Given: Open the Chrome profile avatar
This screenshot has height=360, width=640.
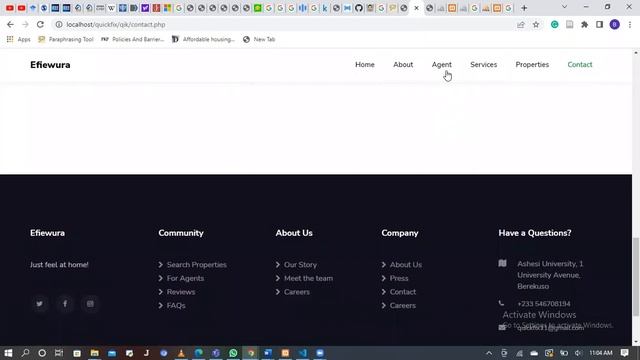Looking at the screenshot, I should pyautogui.click(x=615, y=24).
